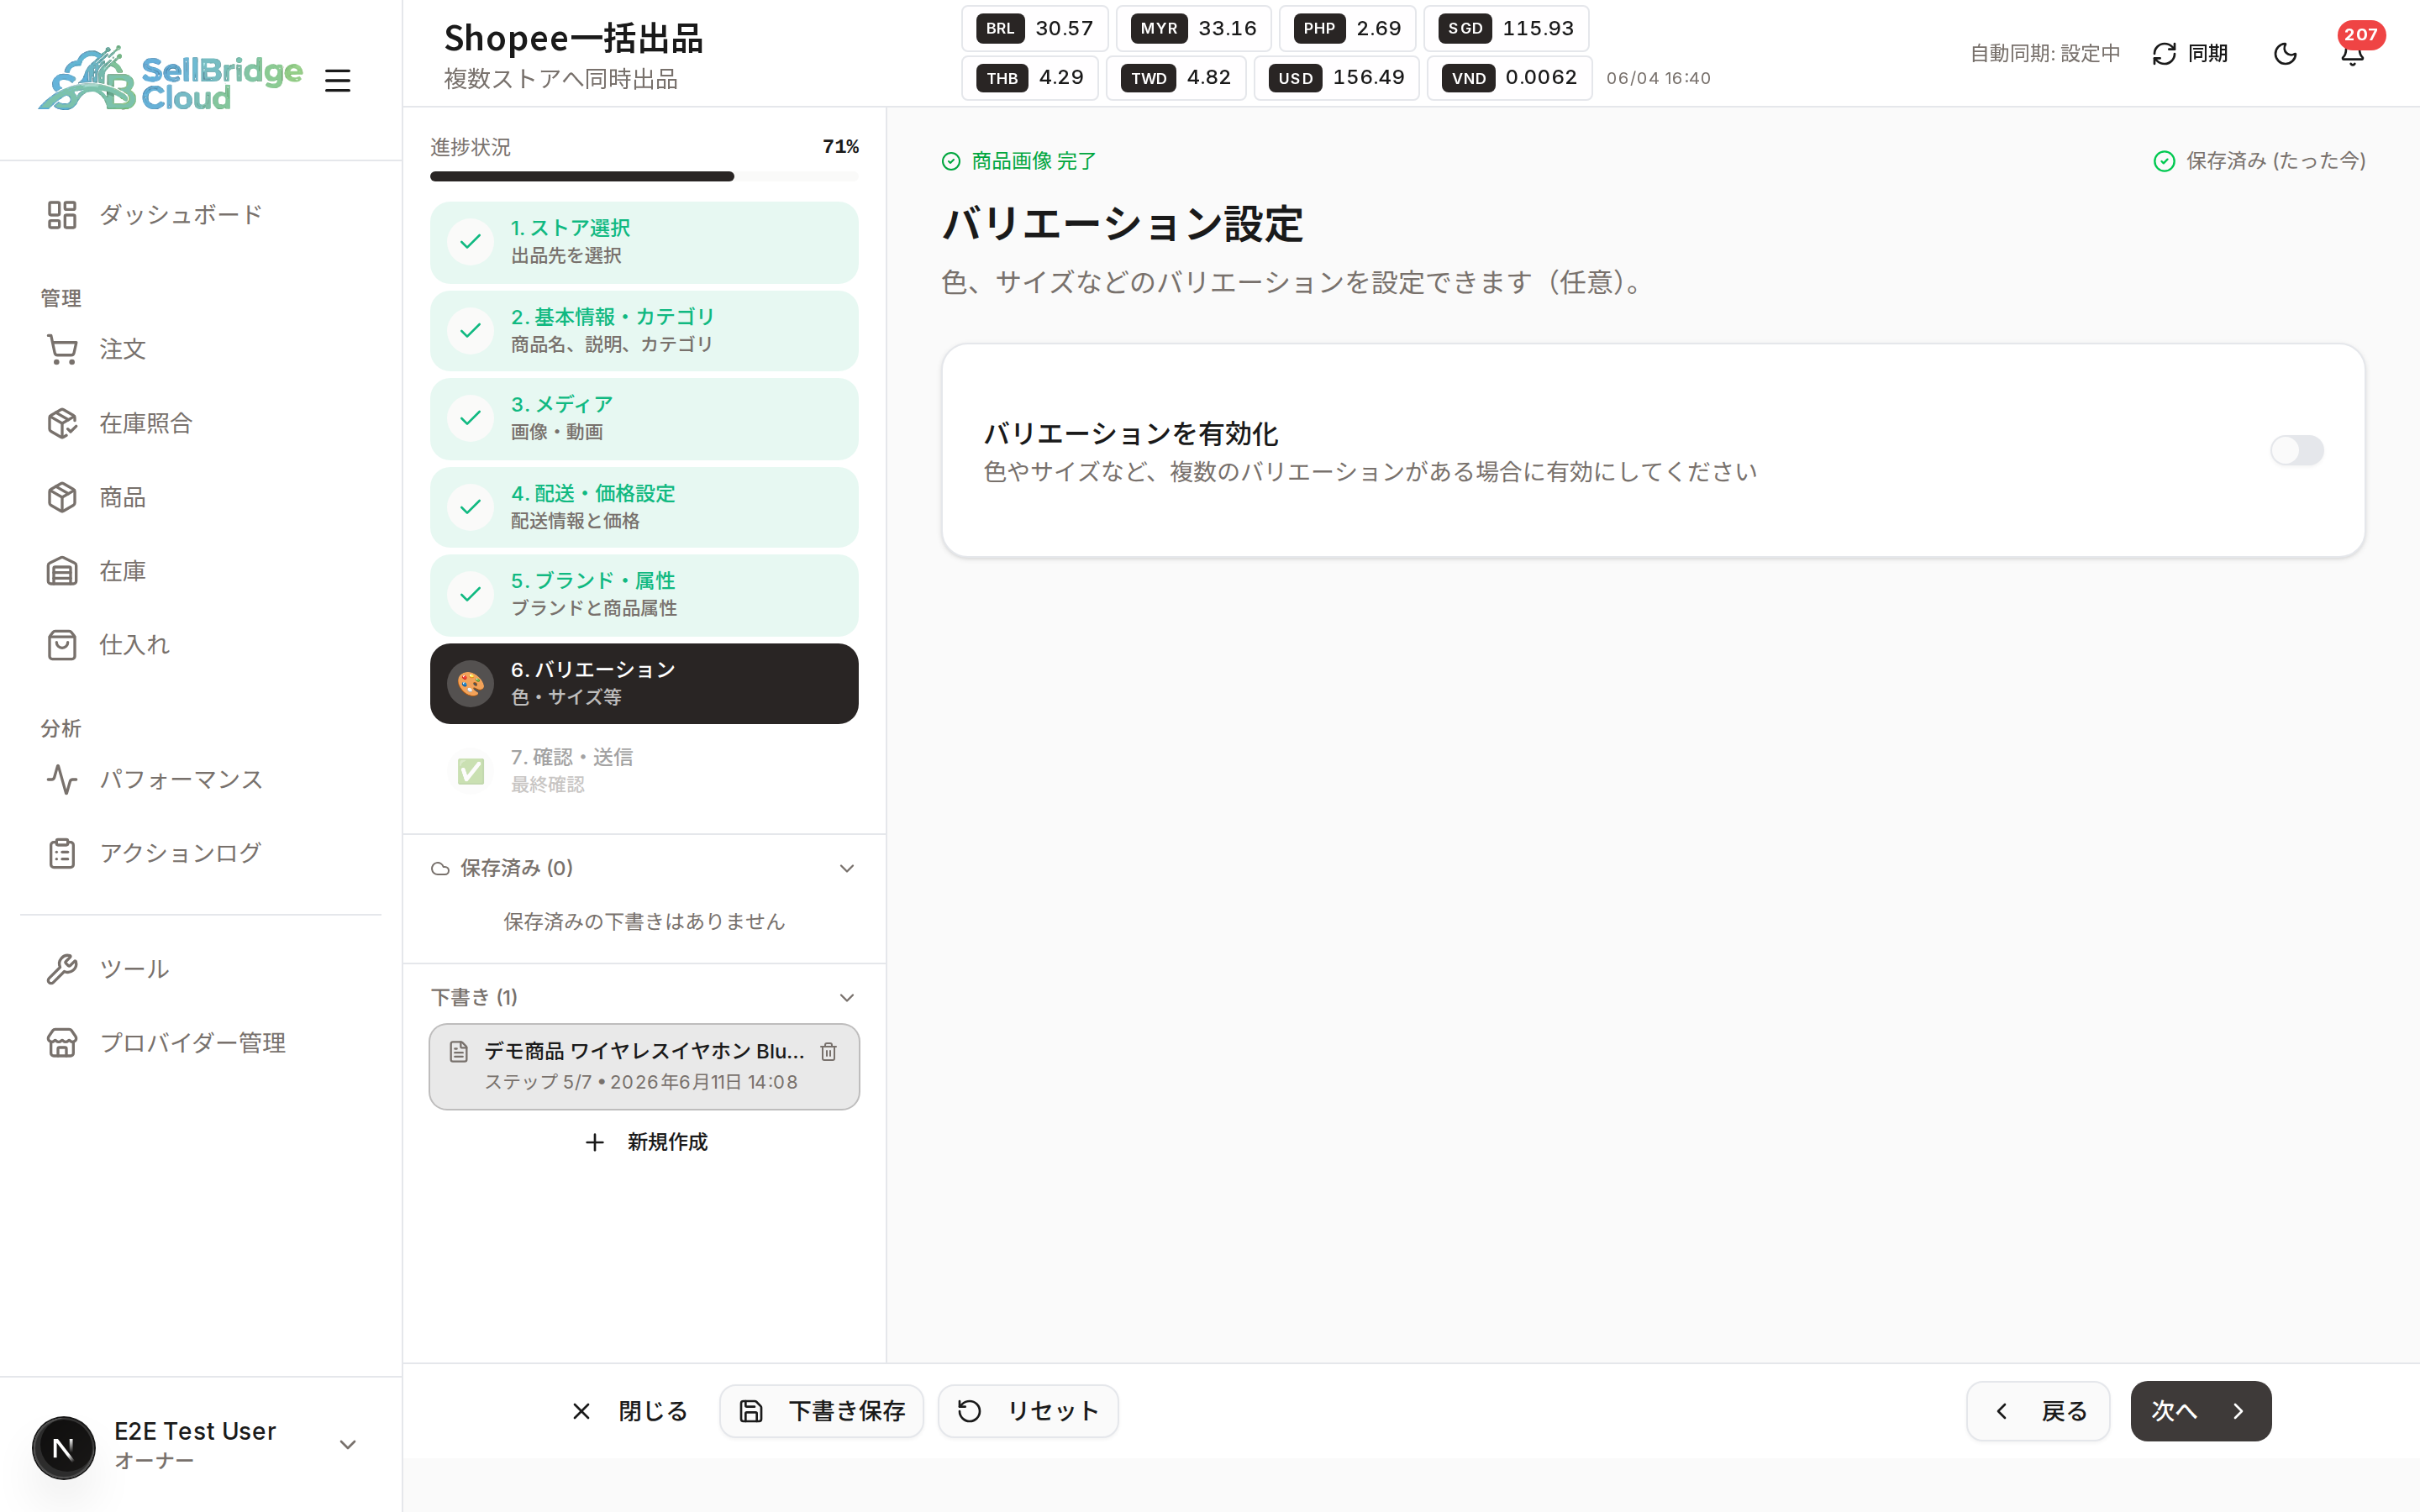Click the SGD exchange rate badge
This screenshot has width=2420, height=1512.
point(1506,29)
